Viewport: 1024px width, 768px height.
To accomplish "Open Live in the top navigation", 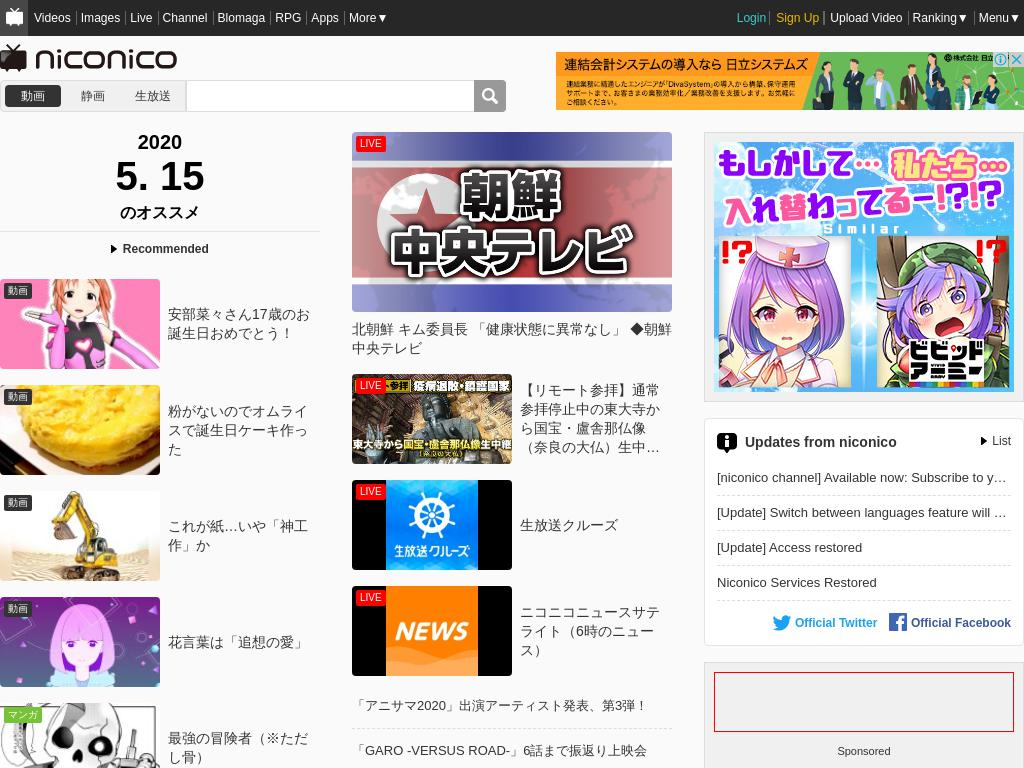I will pos(141,18).
